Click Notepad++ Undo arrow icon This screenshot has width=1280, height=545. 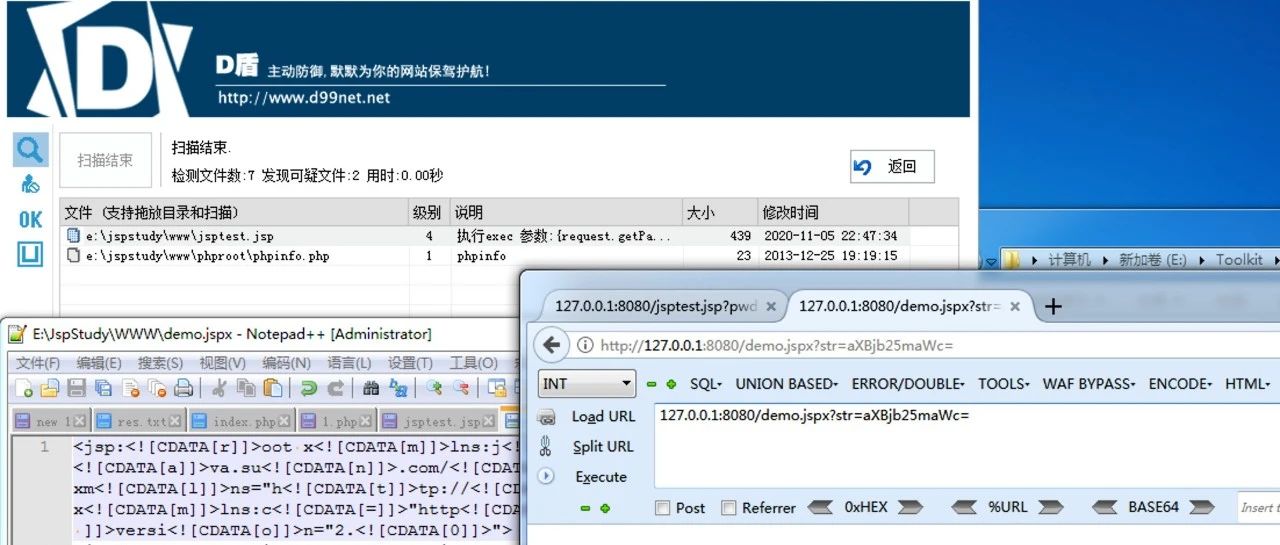tap(309, 388)
